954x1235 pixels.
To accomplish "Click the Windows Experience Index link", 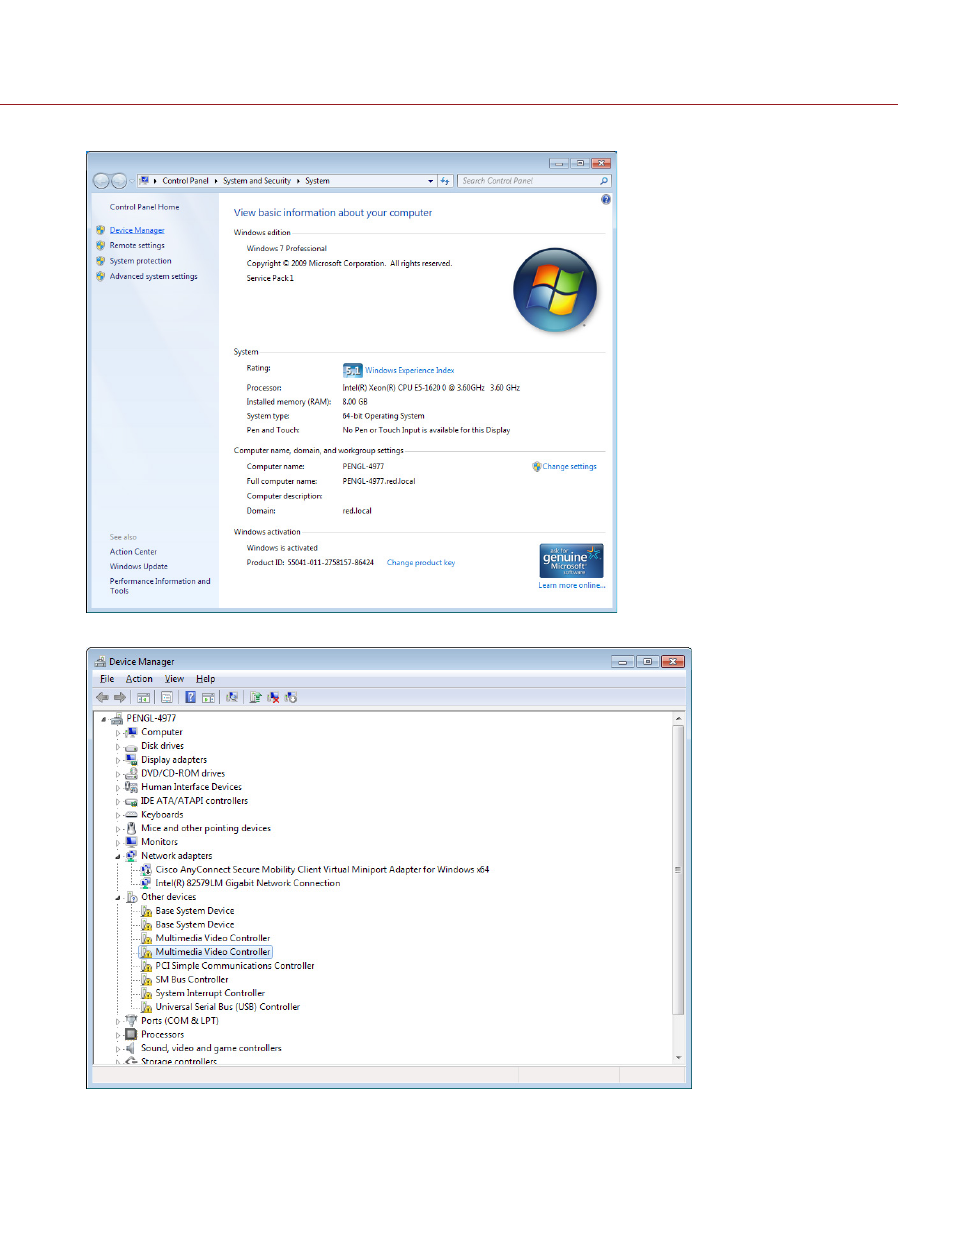I will (410, 370).
